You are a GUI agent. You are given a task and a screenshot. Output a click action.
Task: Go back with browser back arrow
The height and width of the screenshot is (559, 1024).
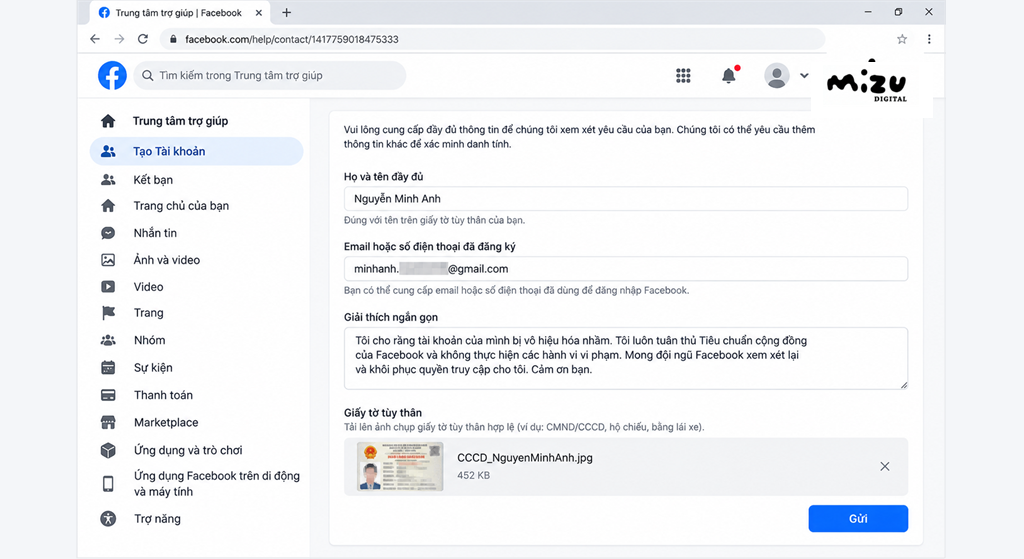pos(95,39)
